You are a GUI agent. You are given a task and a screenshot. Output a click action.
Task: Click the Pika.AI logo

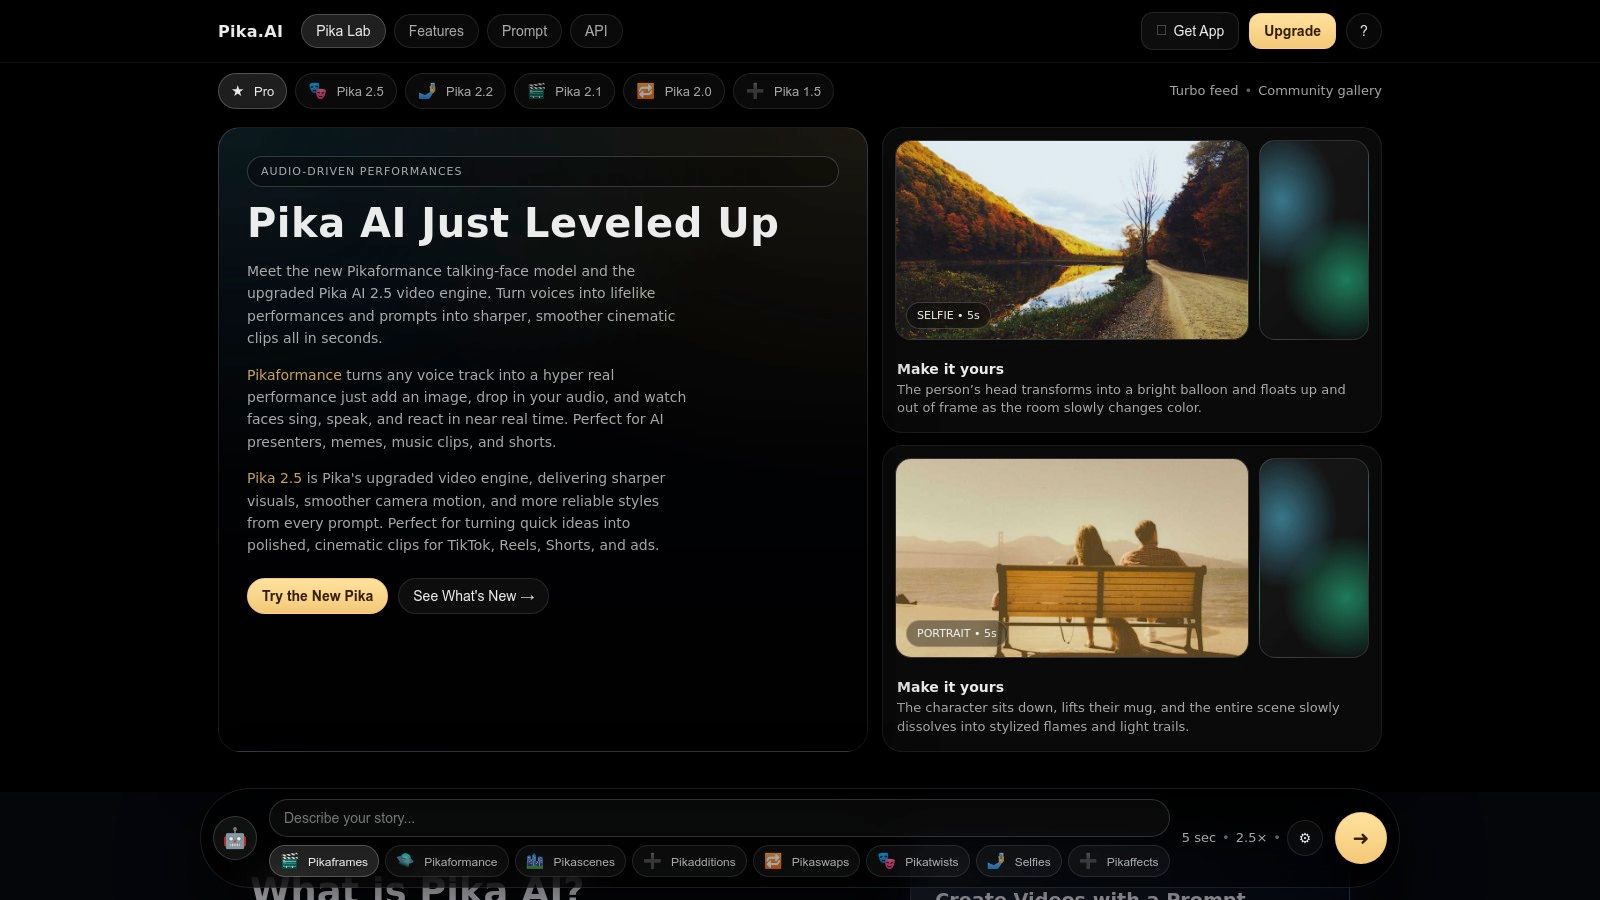(250, 31)
